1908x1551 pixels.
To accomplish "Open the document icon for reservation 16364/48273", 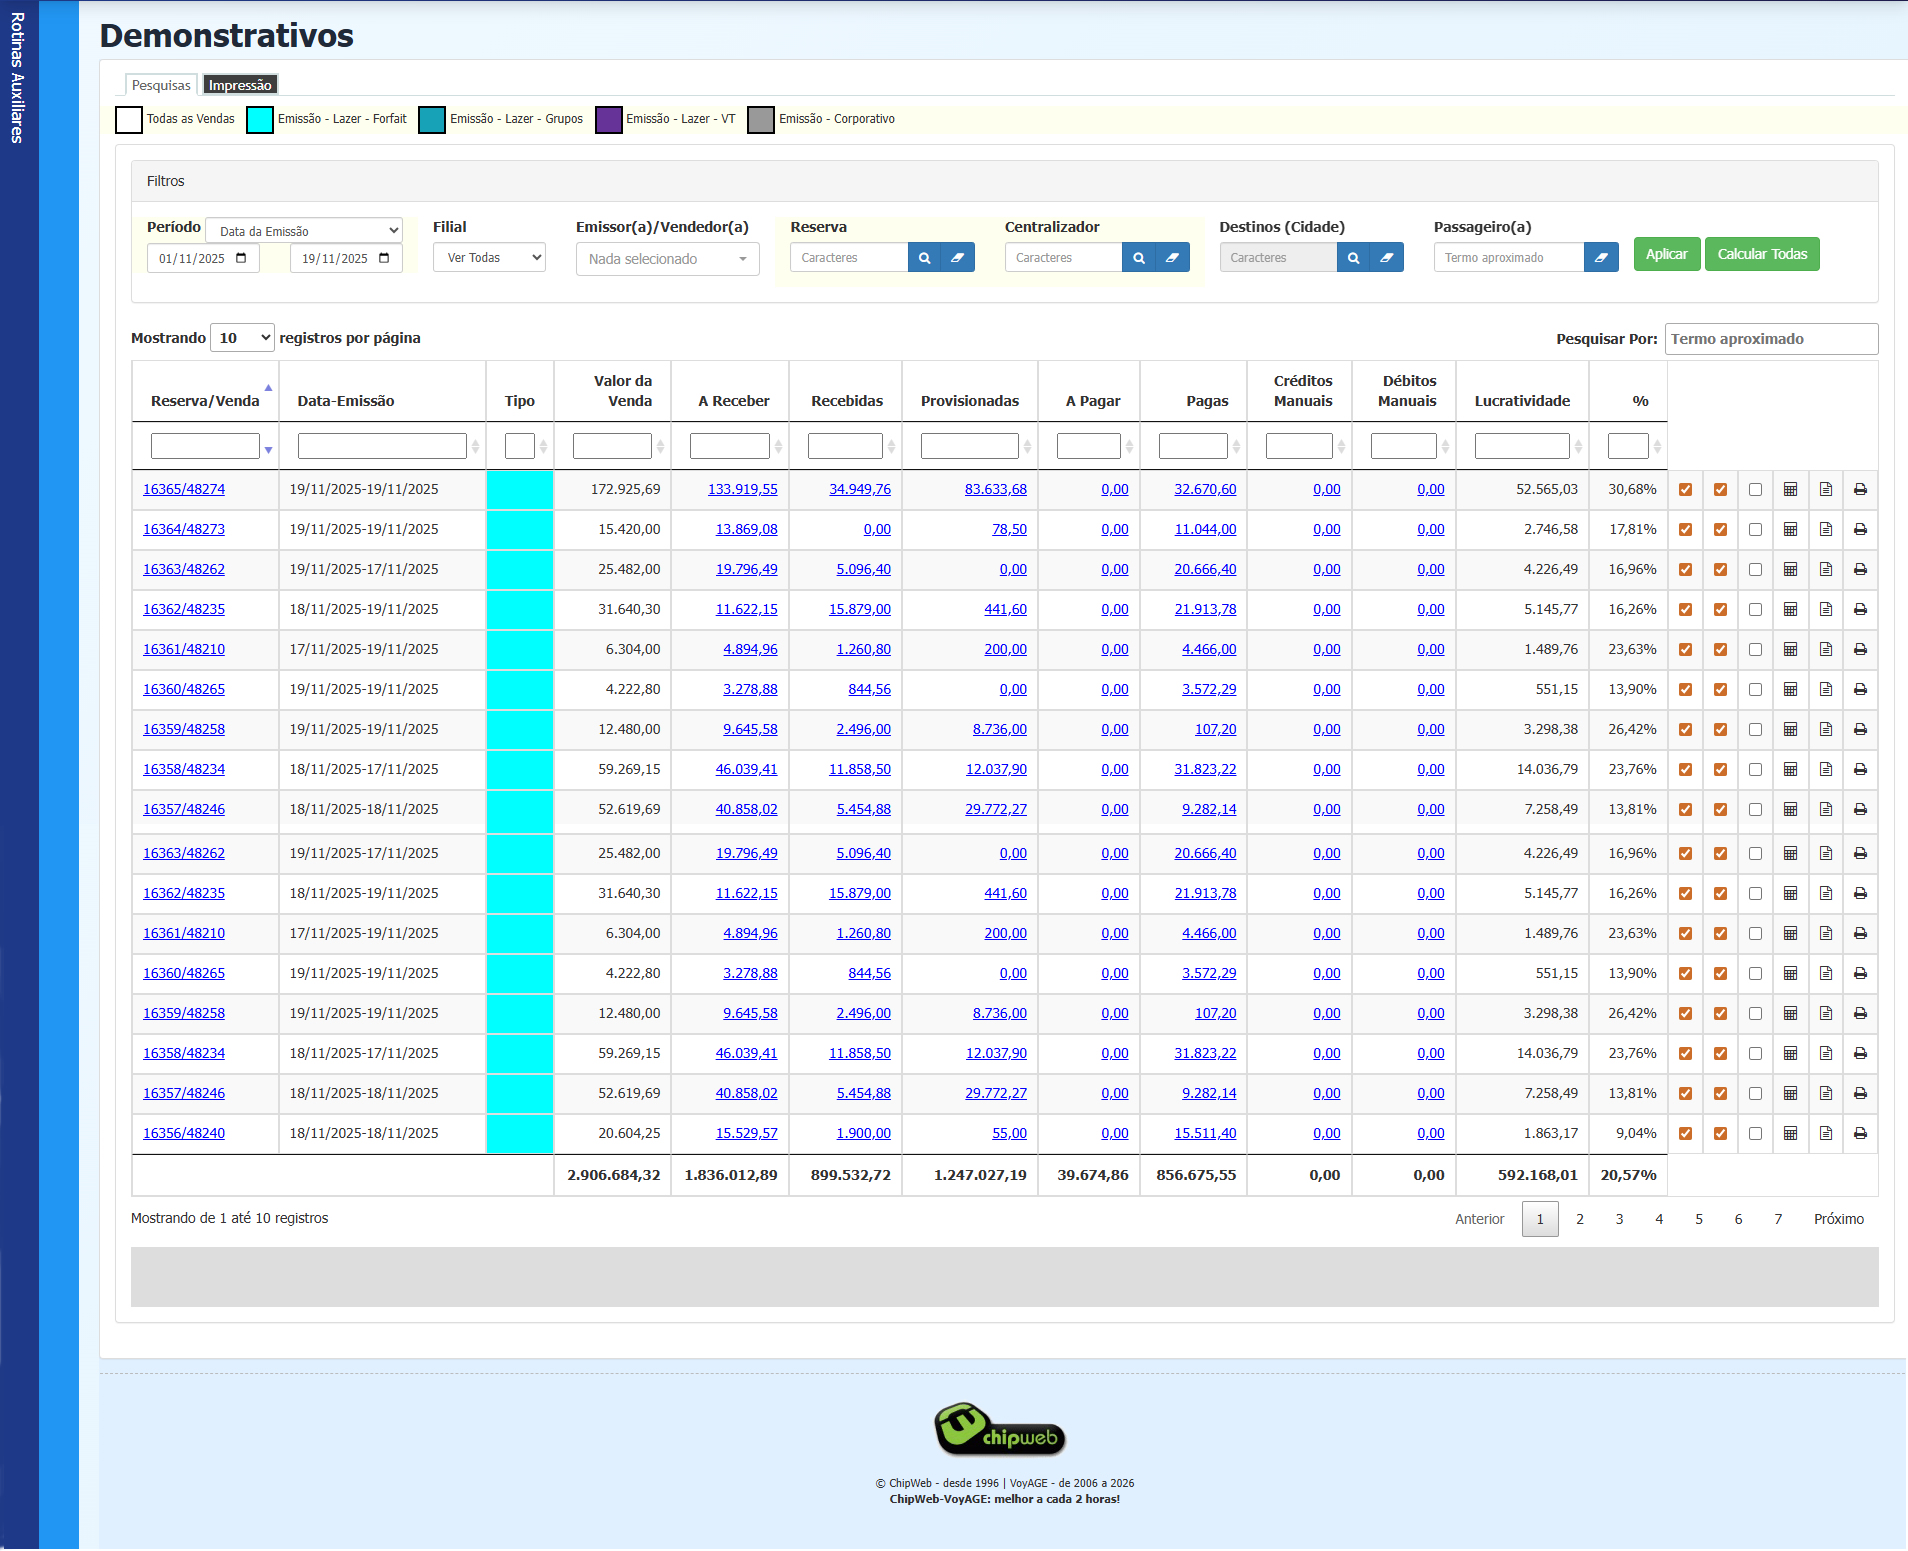I will pos(1825,530).
